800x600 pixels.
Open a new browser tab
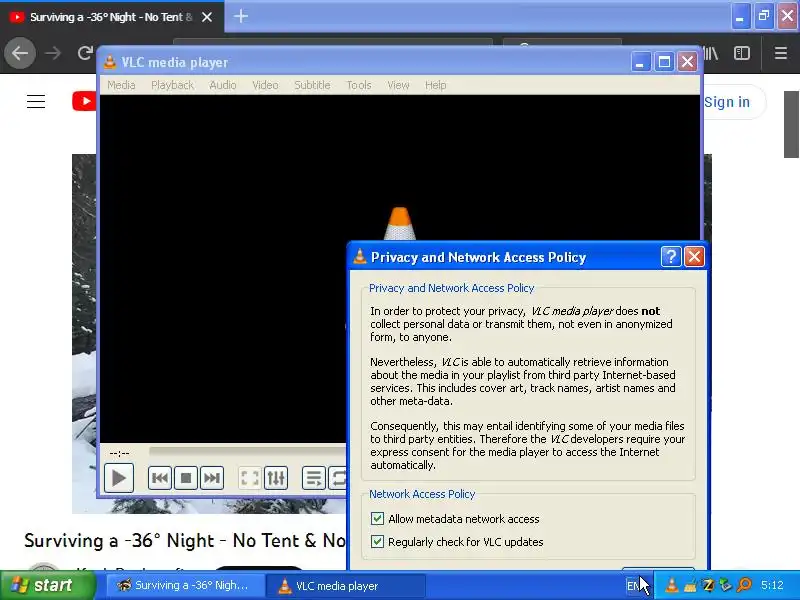pyautogui.click(x=241, y=16)
